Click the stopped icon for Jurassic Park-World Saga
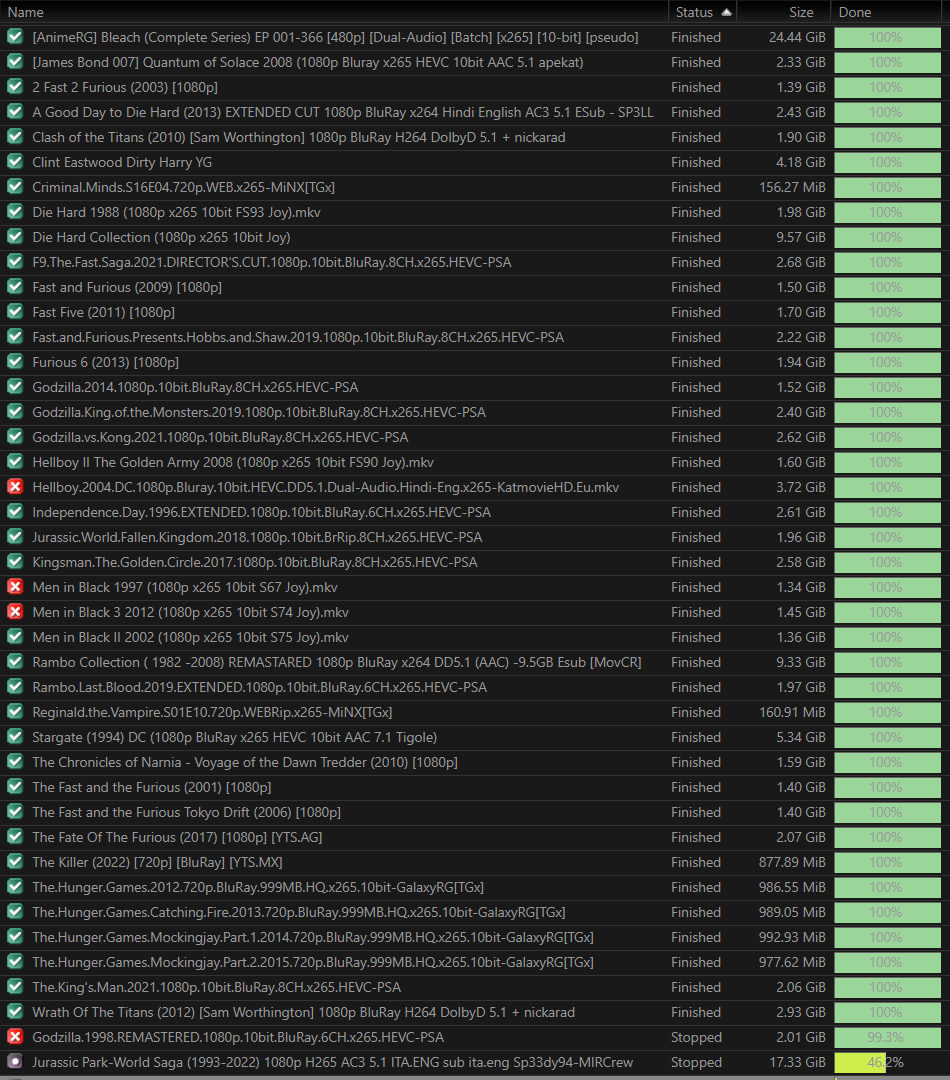The height and width of the screenshot is (1080, 950). click(x=14, y=1061)
